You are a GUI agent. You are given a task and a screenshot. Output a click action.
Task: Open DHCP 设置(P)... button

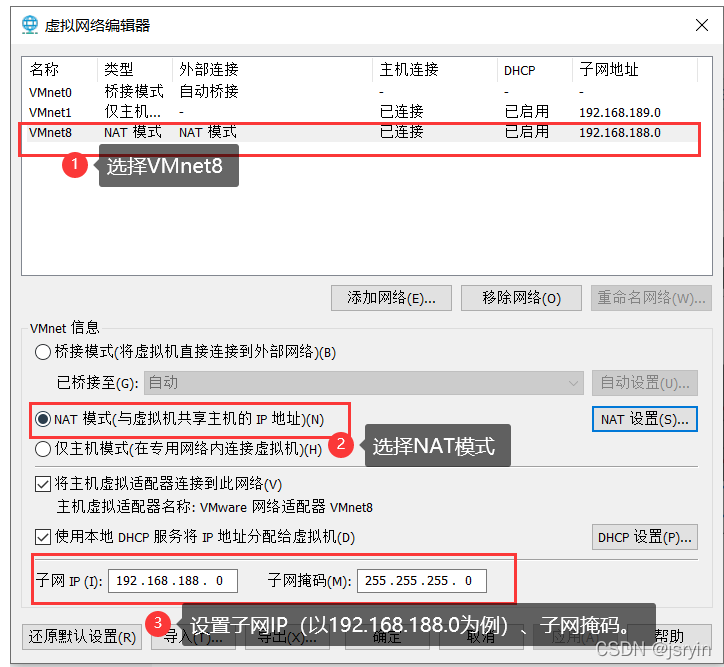645,537
